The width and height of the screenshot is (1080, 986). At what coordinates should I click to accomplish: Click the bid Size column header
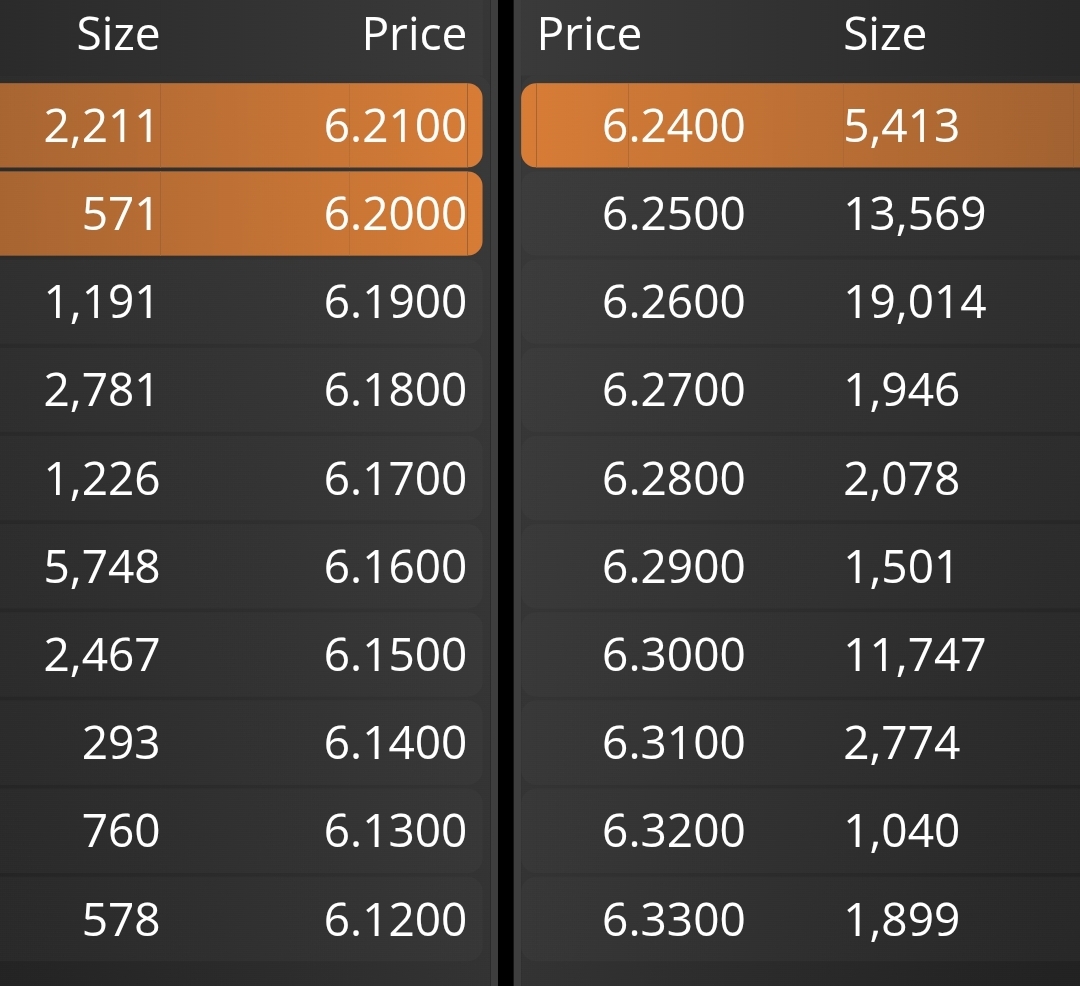click(x=118, y=34)
